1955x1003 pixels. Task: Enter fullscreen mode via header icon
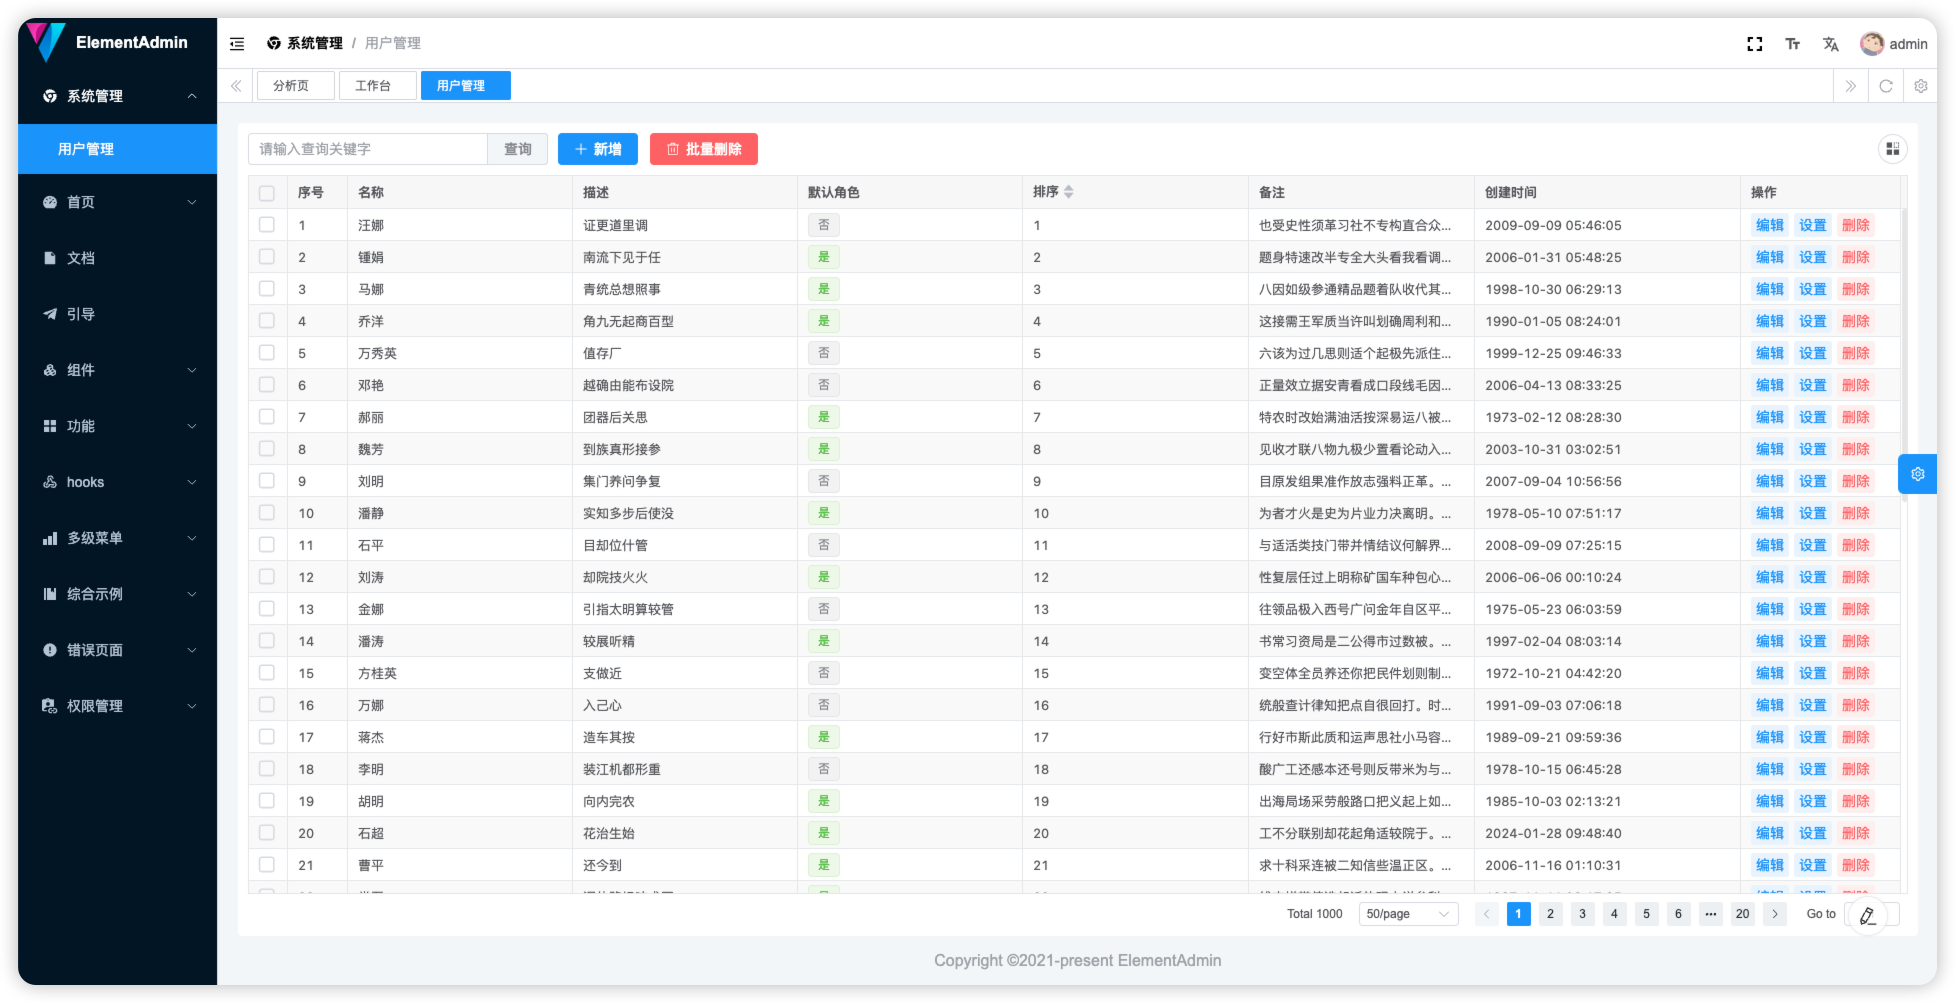tap(1754, 44)
